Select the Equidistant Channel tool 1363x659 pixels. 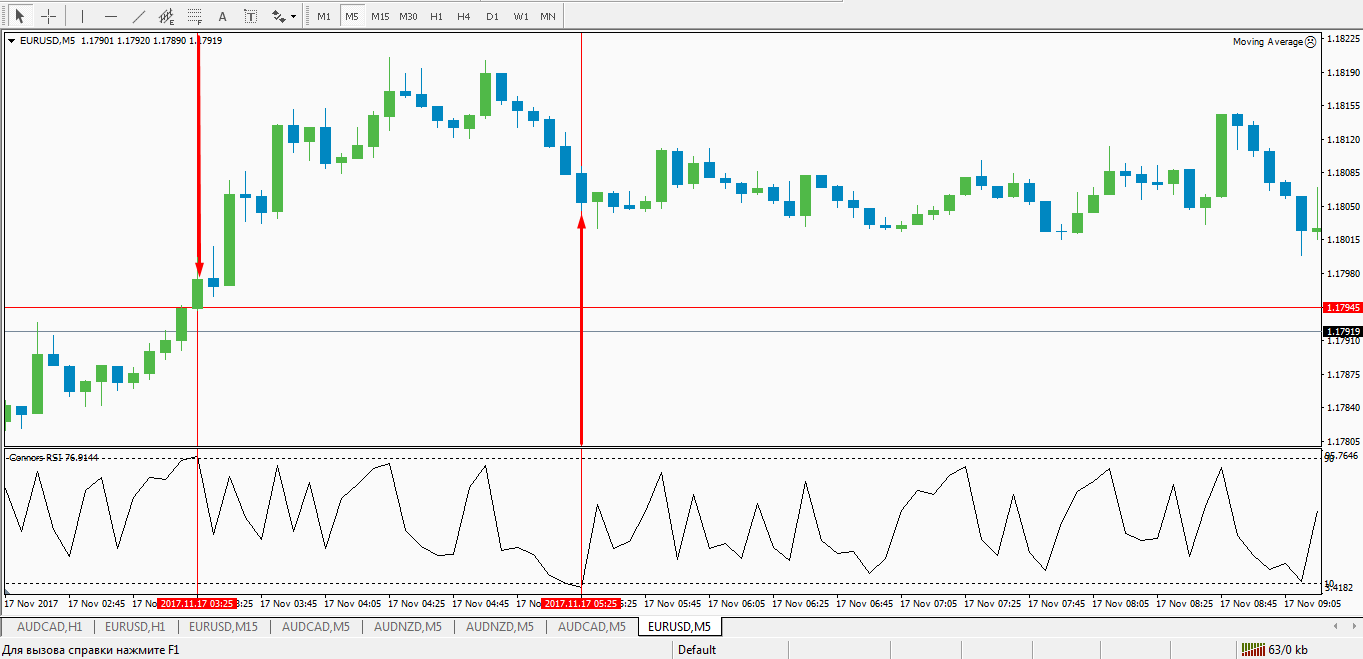(x=166, y=16)
